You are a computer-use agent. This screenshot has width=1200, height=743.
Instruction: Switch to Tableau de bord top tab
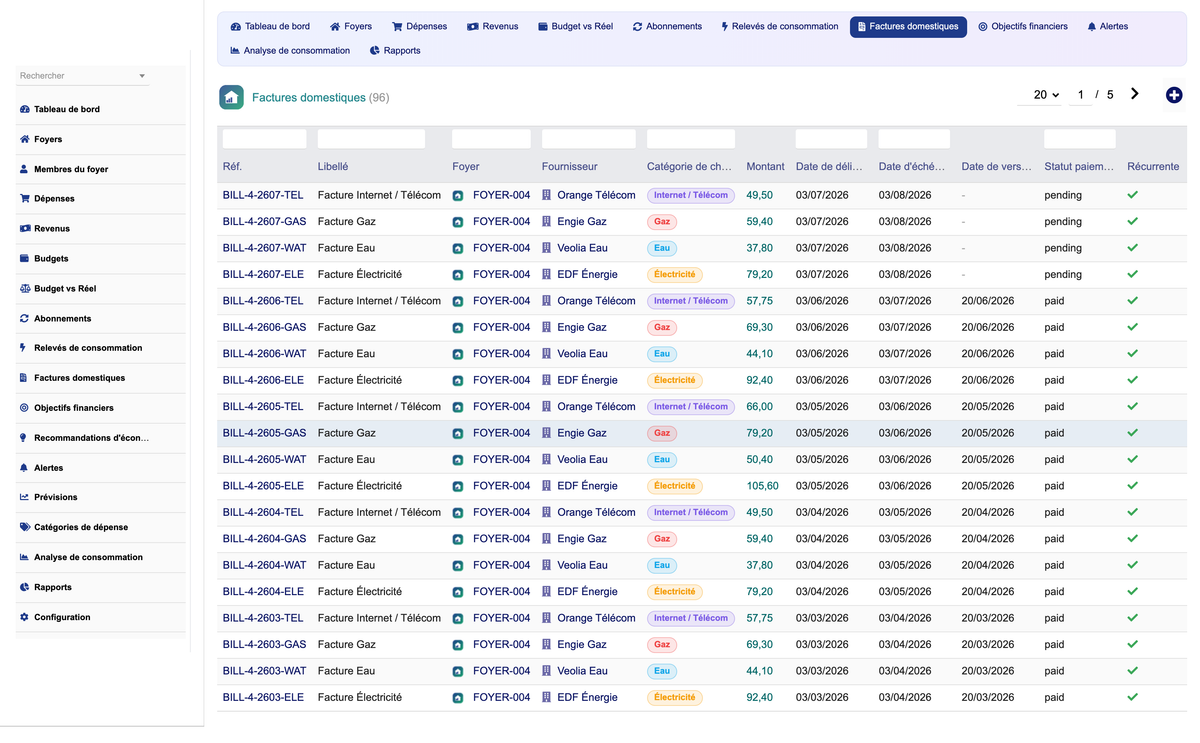(x=270, y=27)
